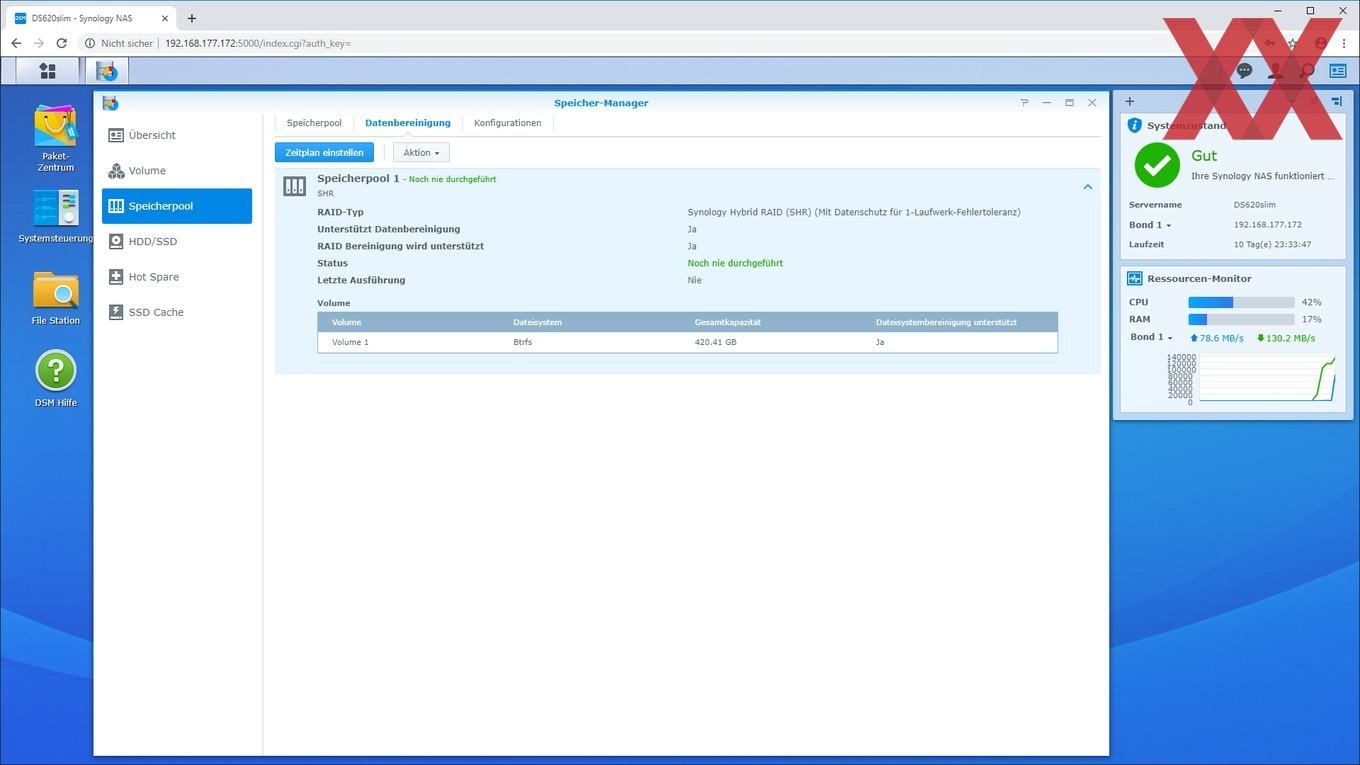Select Speicherpool in the sidebar
The height and width of the screenshot is (765, 1360).
[x=177, y=206]
